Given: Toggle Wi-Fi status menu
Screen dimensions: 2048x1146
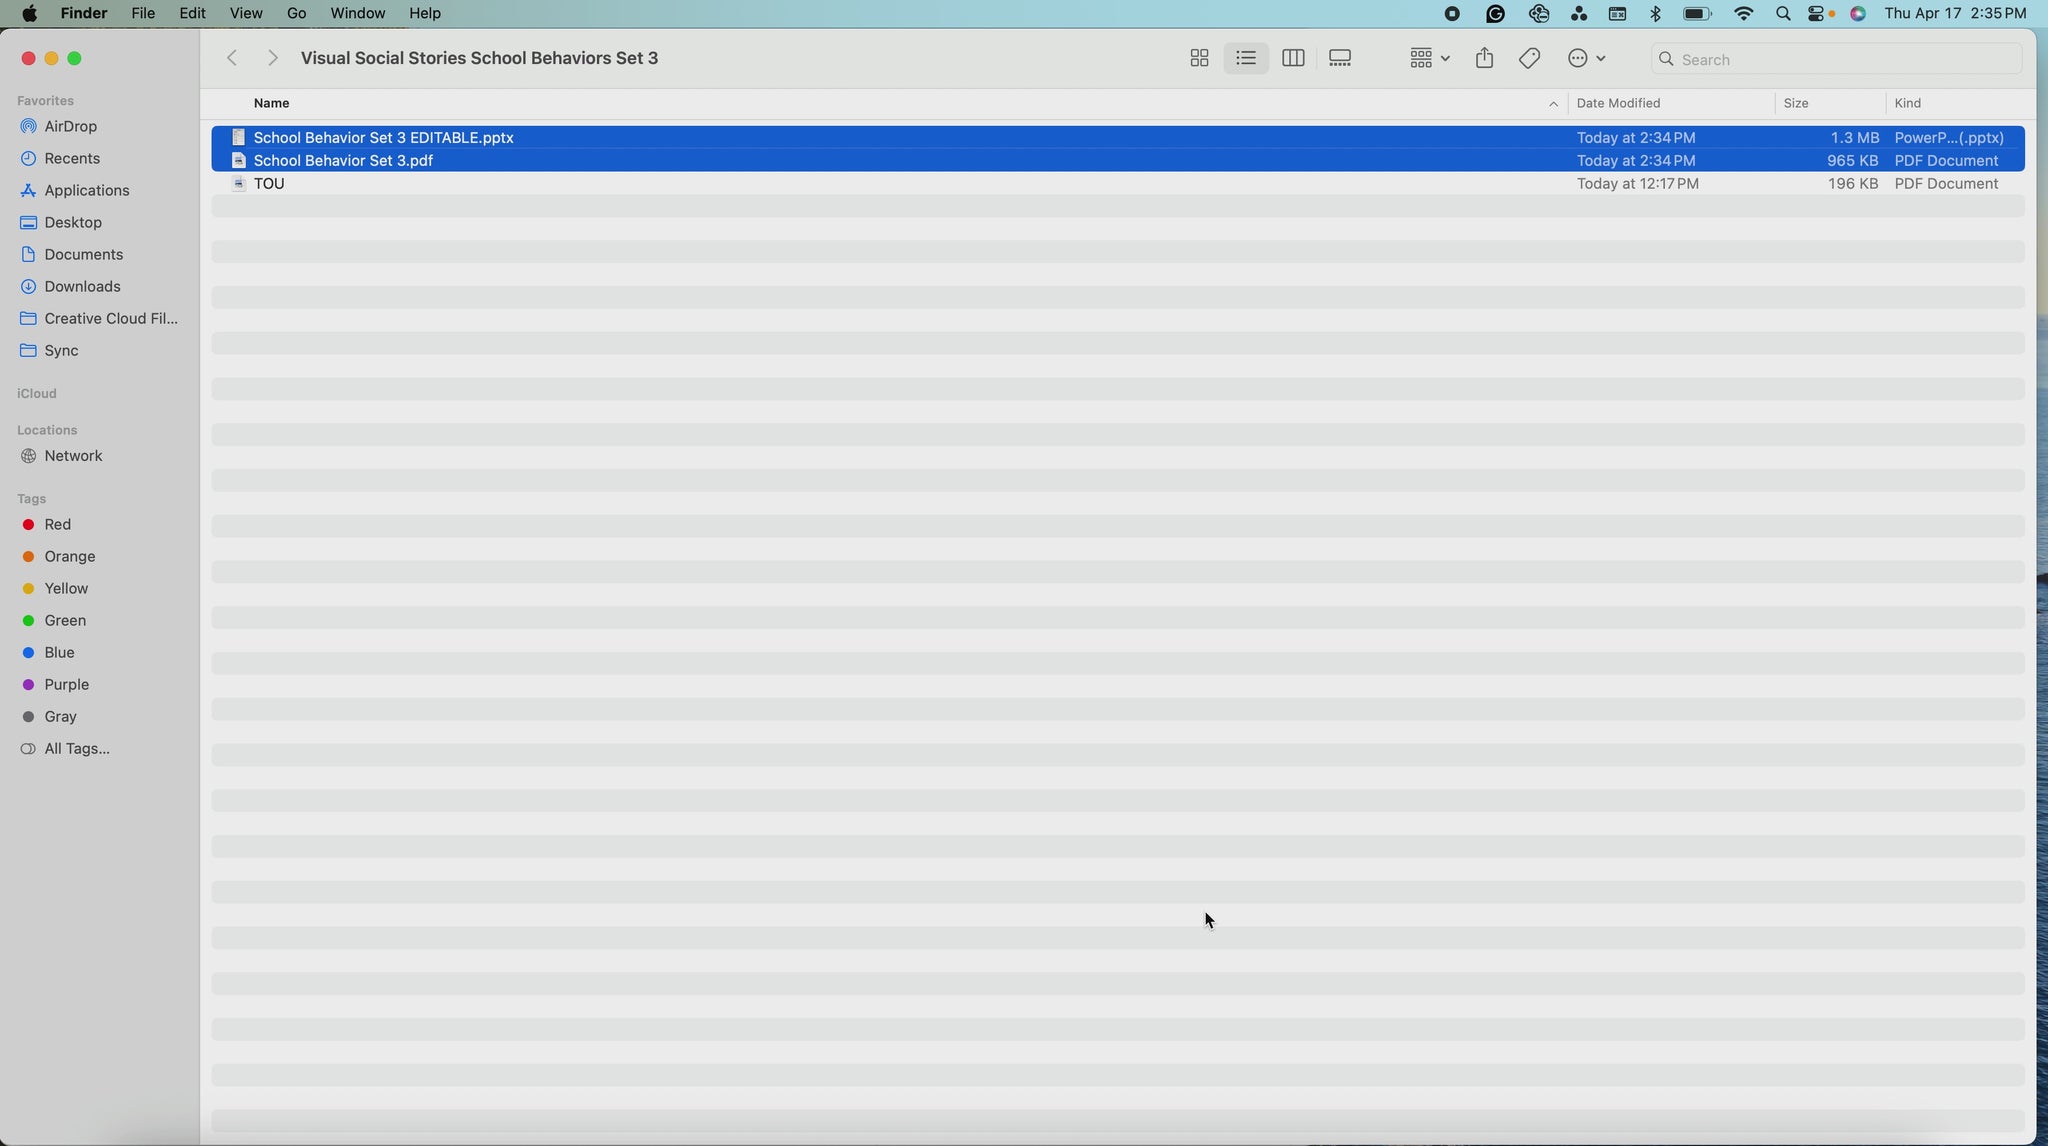Looking at the screenshot, I should 1744,14.
